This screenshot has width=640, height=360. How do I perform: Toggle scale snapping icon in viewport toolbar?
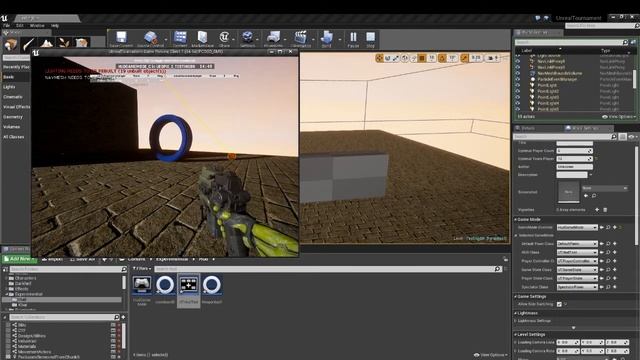pos(464,58)
